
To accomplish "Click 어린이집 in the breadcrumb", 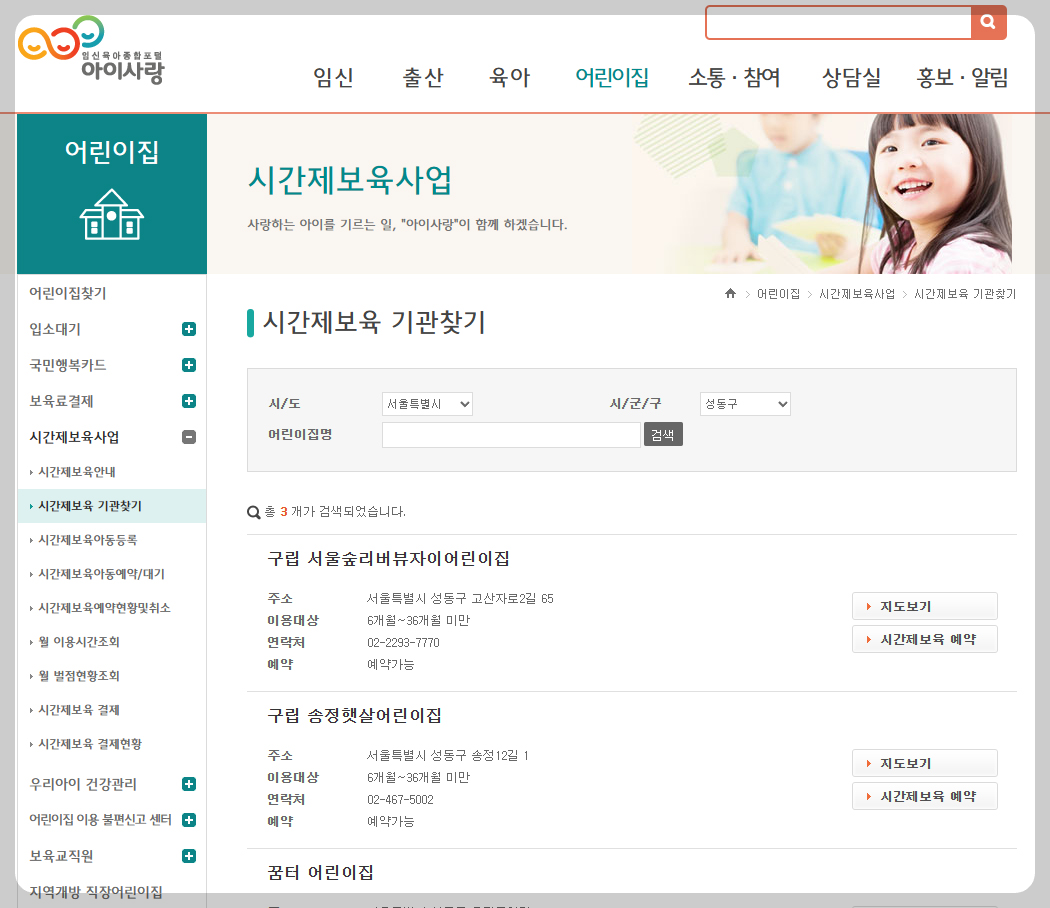I will (778, 294).
